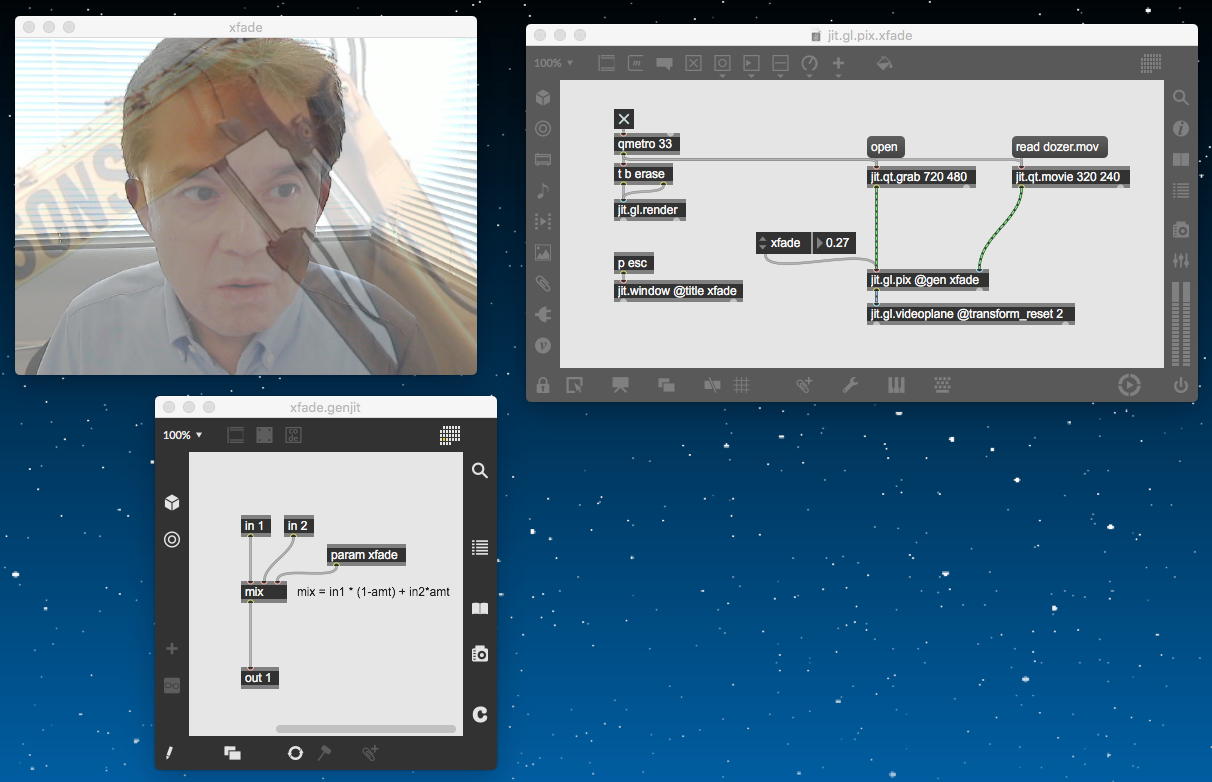Select the jit.gl.pix @gen xfade object
This screenshot has height=782, width=1212.
928,280
